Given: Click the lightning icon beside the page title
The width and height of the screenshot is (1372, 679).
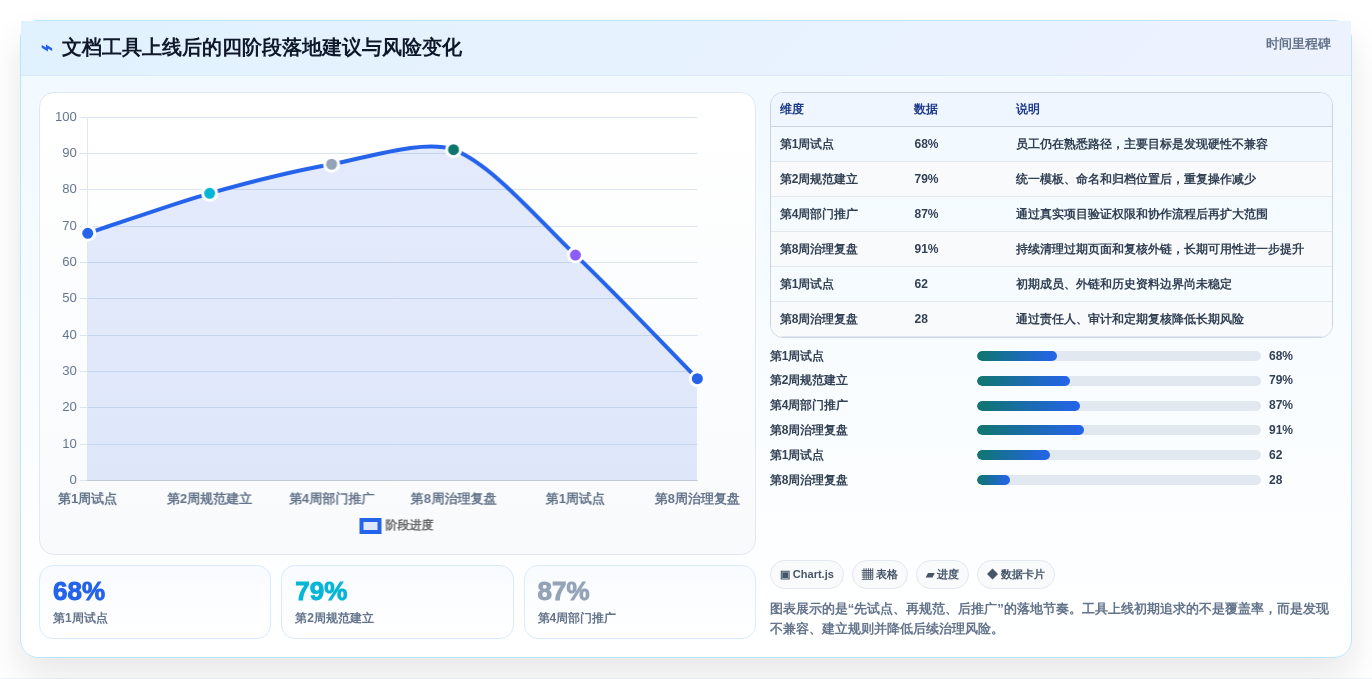Looking at the screenshot, I should pyautogui.click(x=47, y=48).
